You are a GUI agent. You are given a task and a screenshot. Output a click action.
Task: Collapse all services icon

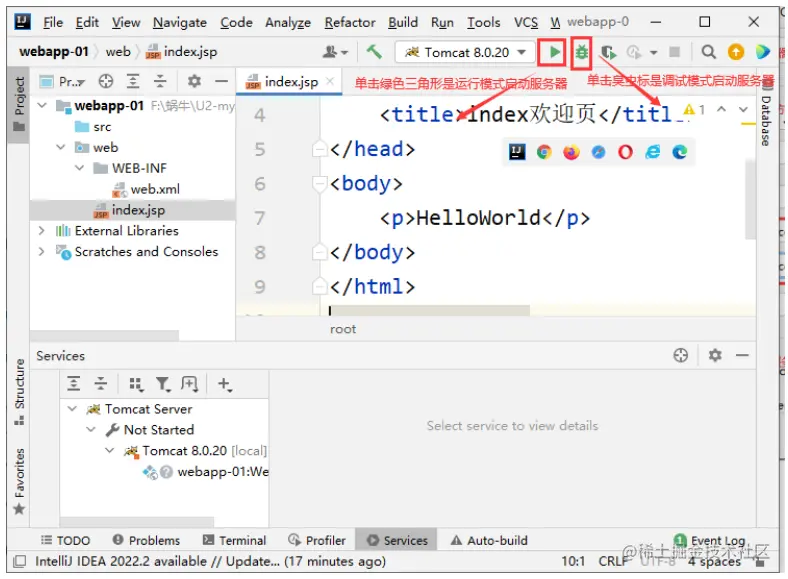[x=101, y=384]
